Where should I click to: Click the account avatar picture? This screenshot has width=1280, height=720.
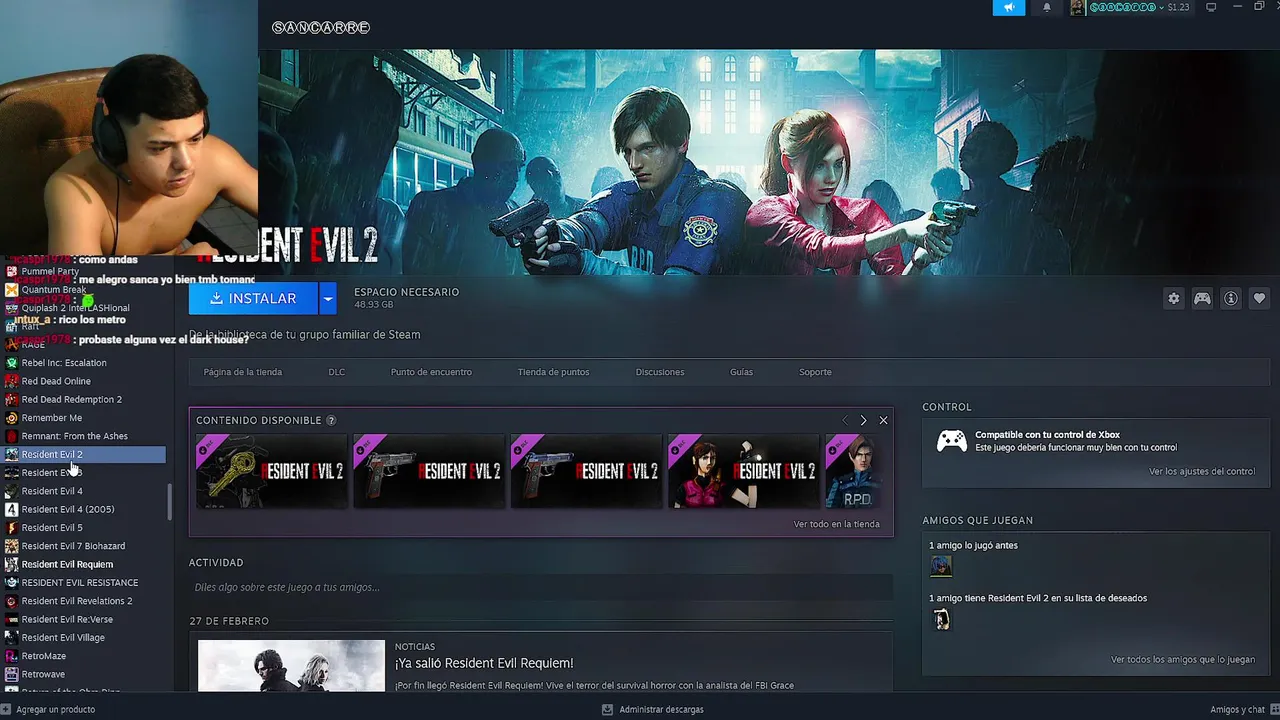click(x=1077, y=8)
